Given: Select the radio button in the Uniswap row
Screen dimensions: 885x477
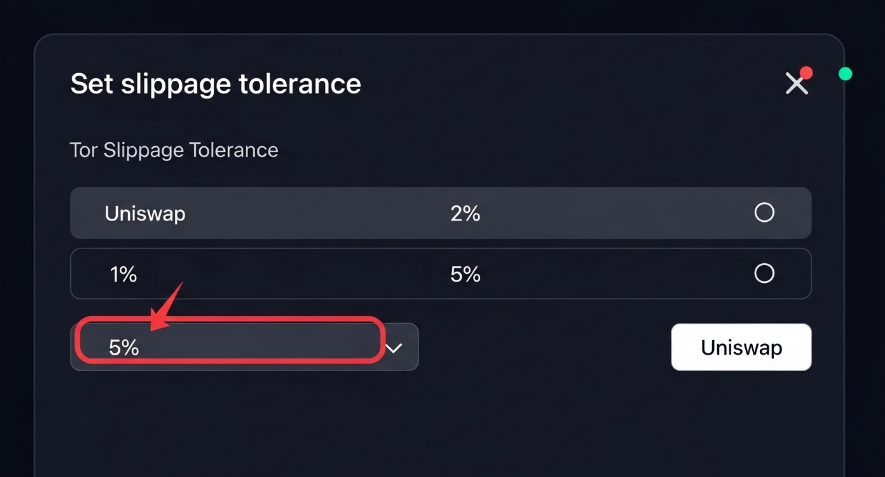Looking at the screenshot, I should click(x=764, y=212).
